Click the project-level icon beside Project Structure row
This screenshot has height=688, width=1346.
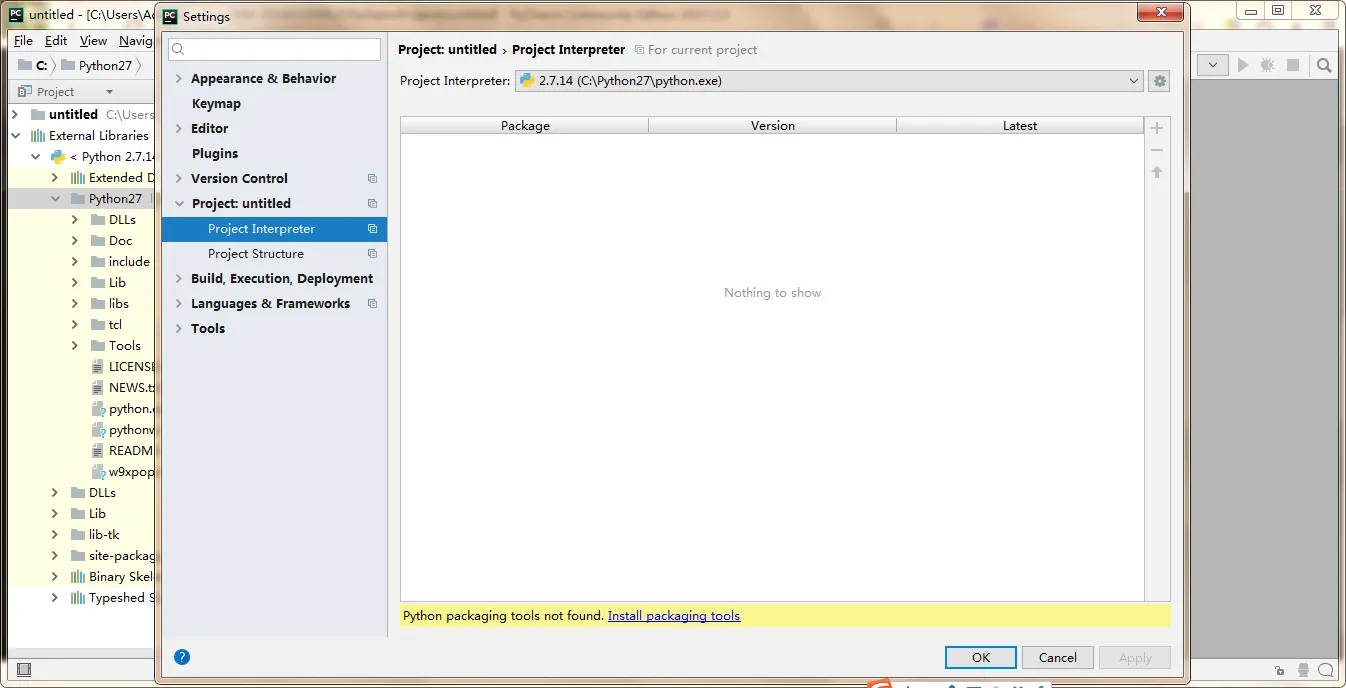click(372, 254)
